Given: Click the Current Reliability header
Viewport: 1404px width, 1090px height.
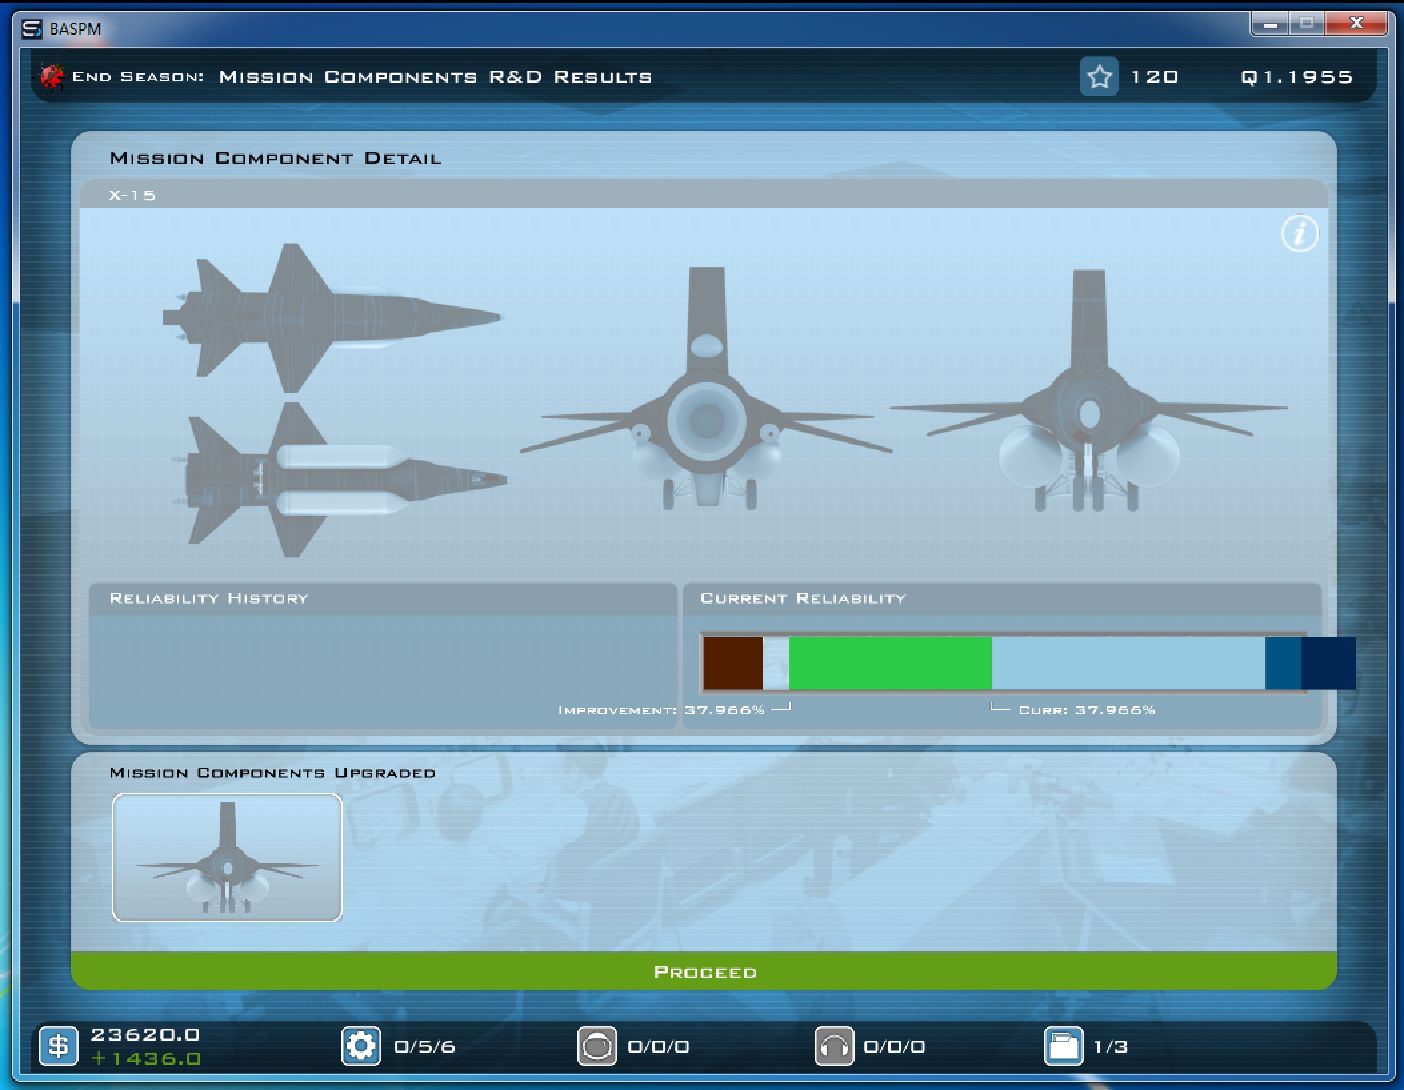Looking at the screenshot, I should pyautogui.click(x=803, y=598).
